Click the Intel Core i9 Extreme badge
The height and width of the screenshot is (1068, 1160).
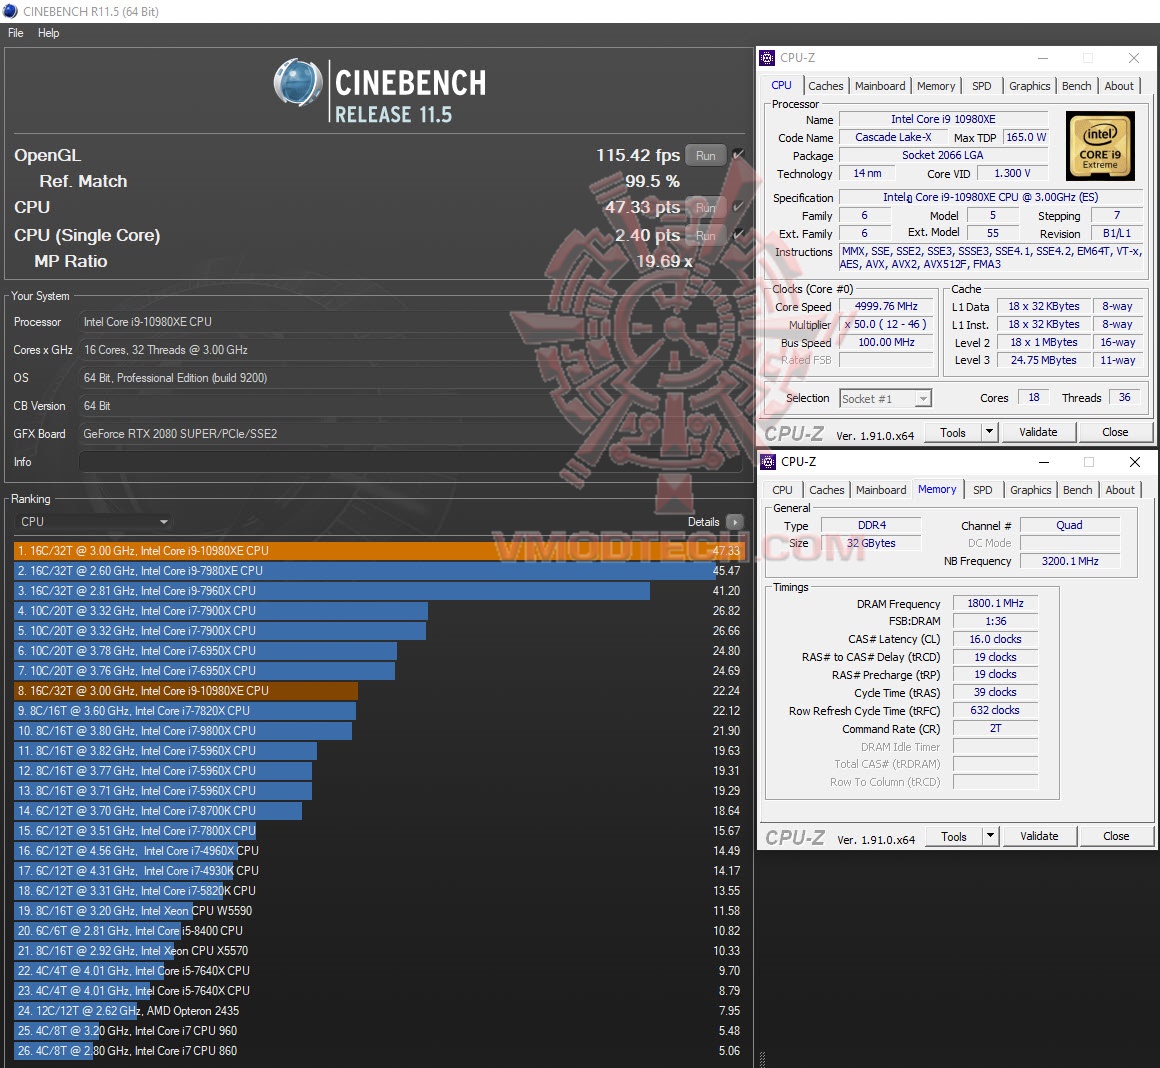(1100, 146)
